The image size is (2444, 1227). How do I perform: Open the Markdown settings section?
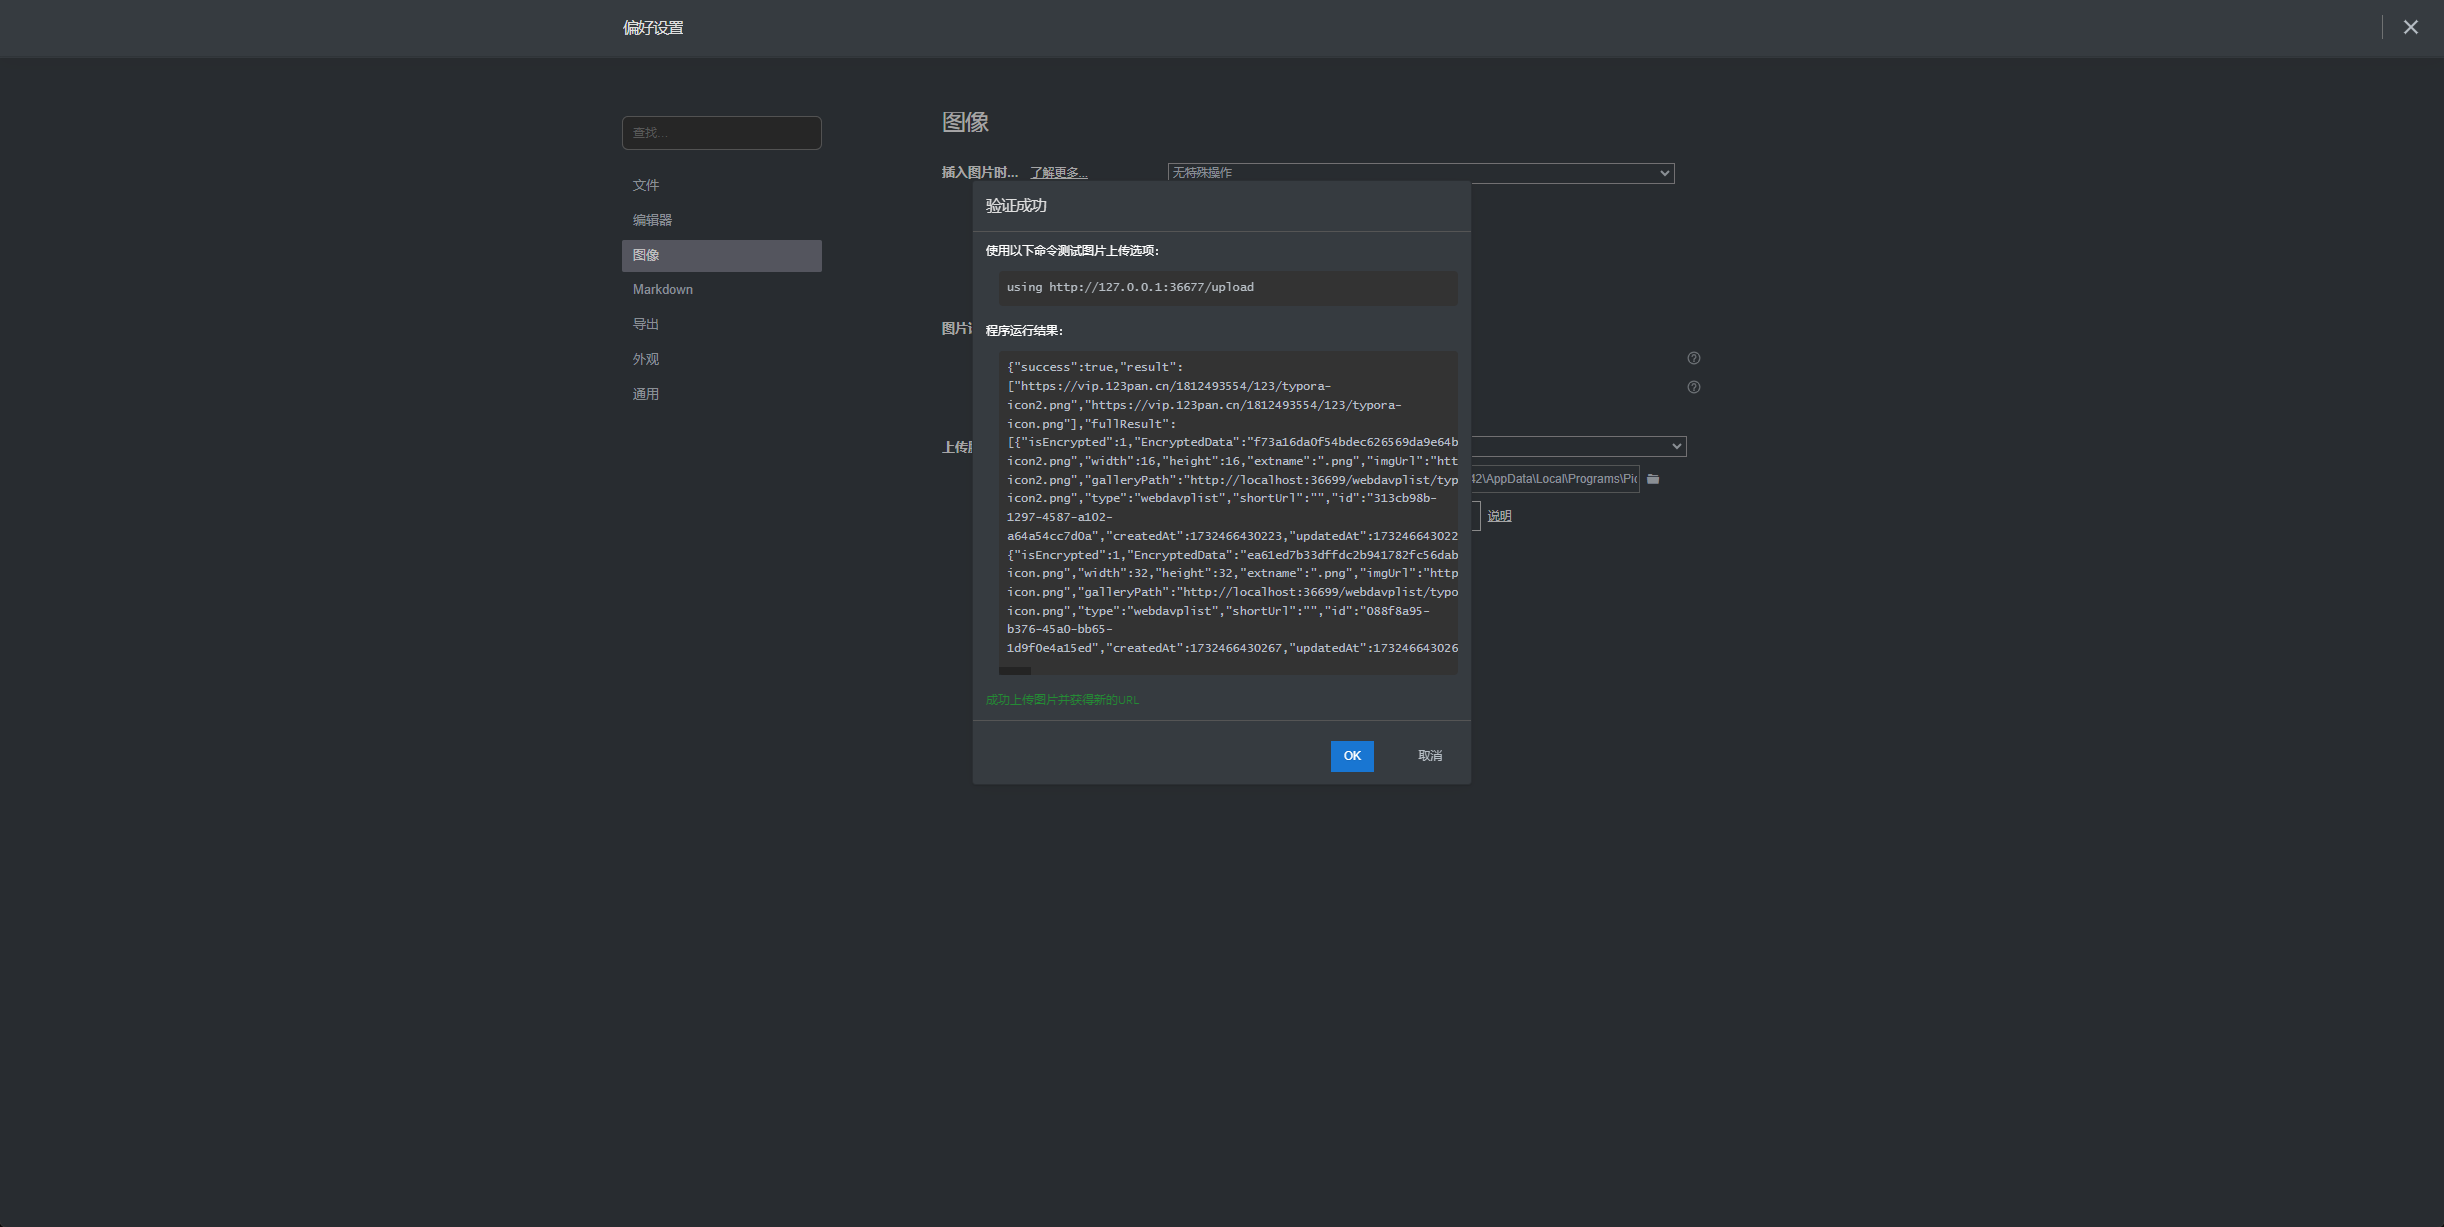pos(722,290)
